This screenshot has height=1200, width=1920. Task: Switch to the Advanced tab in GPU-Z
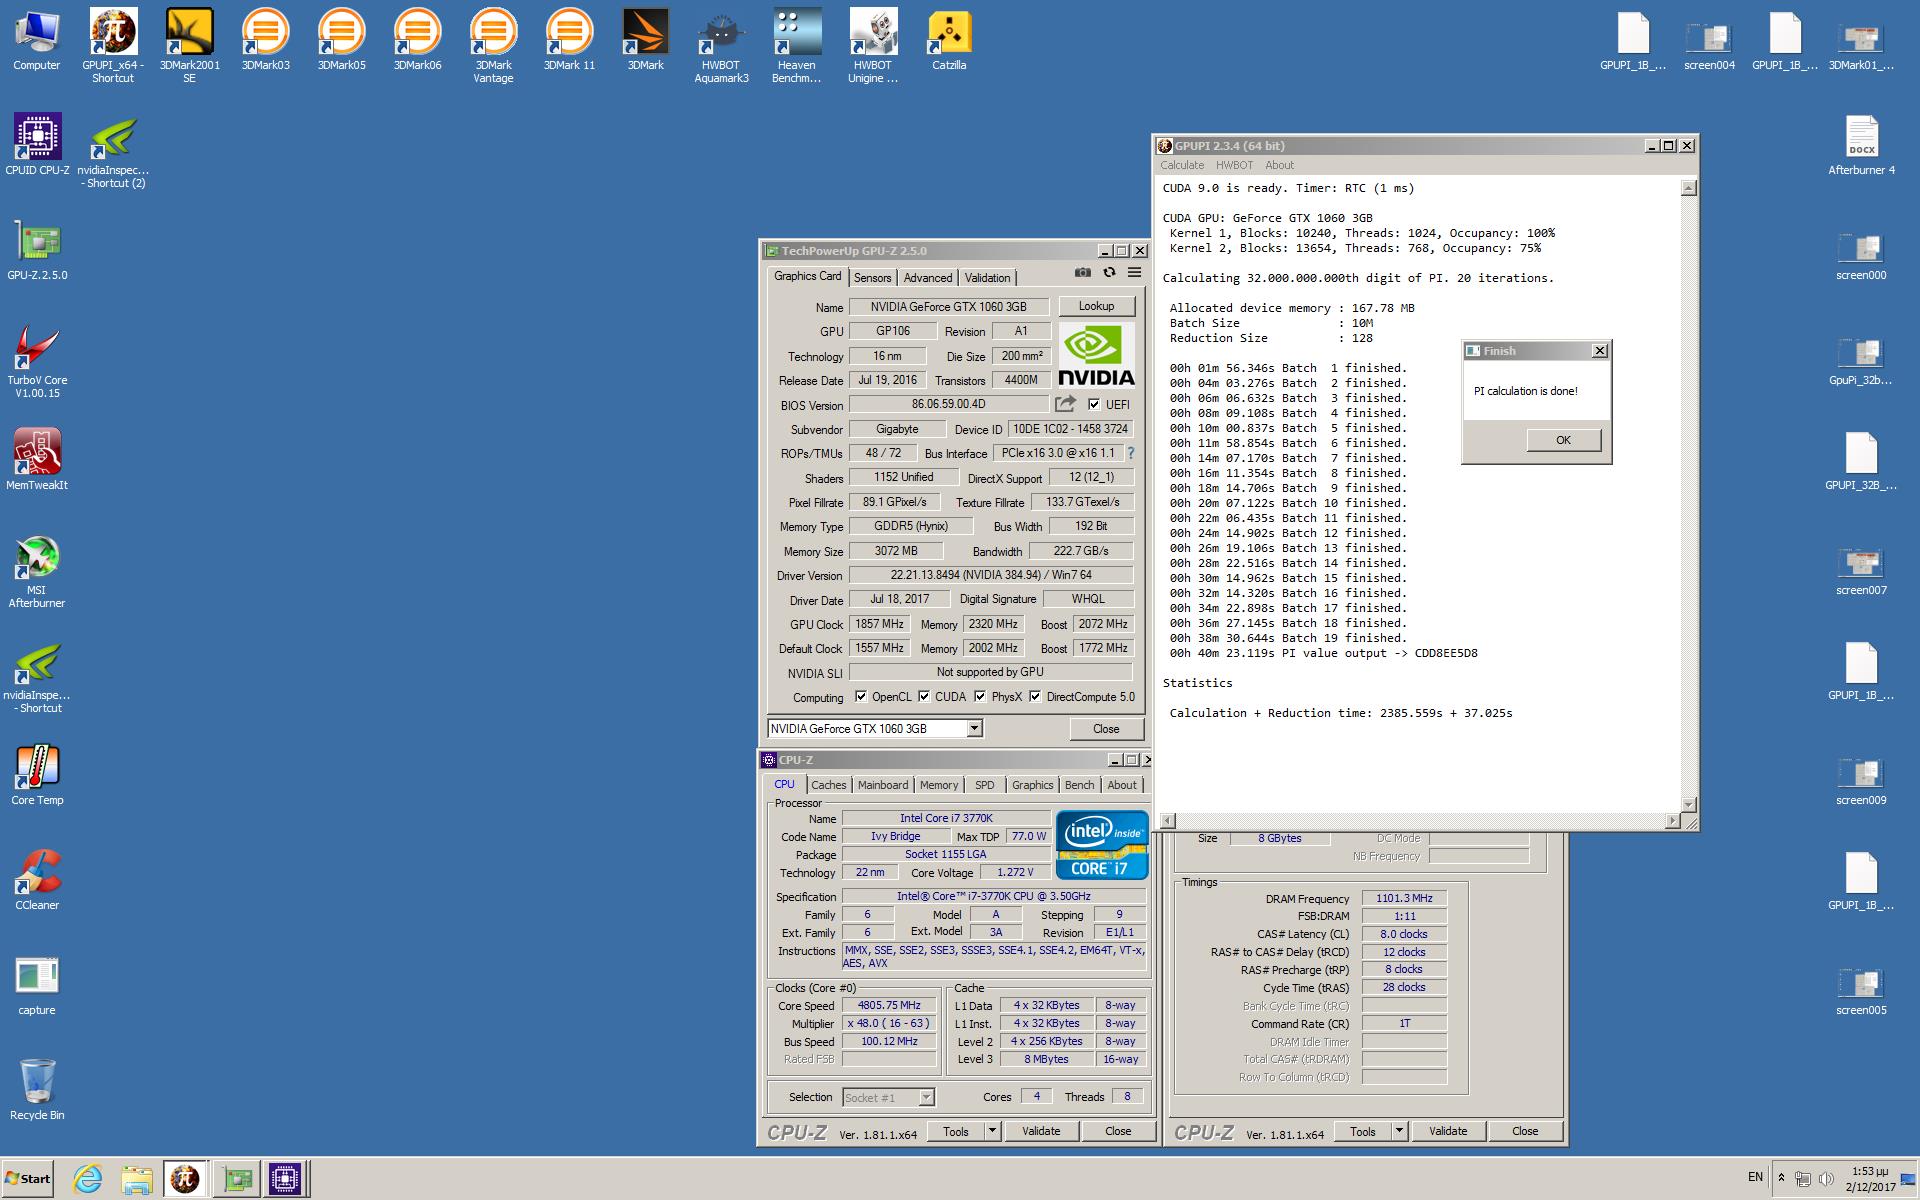click(x=928, y=278)
